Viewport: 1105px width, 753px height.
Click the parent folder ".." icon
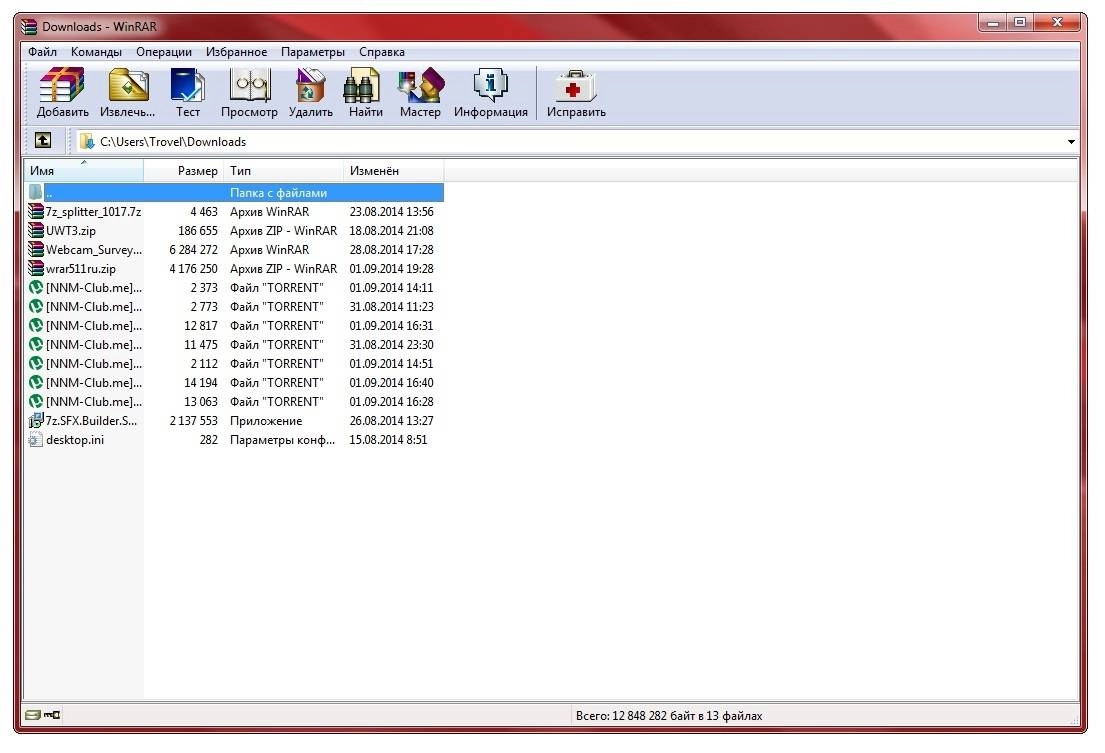tap(35, 192)
